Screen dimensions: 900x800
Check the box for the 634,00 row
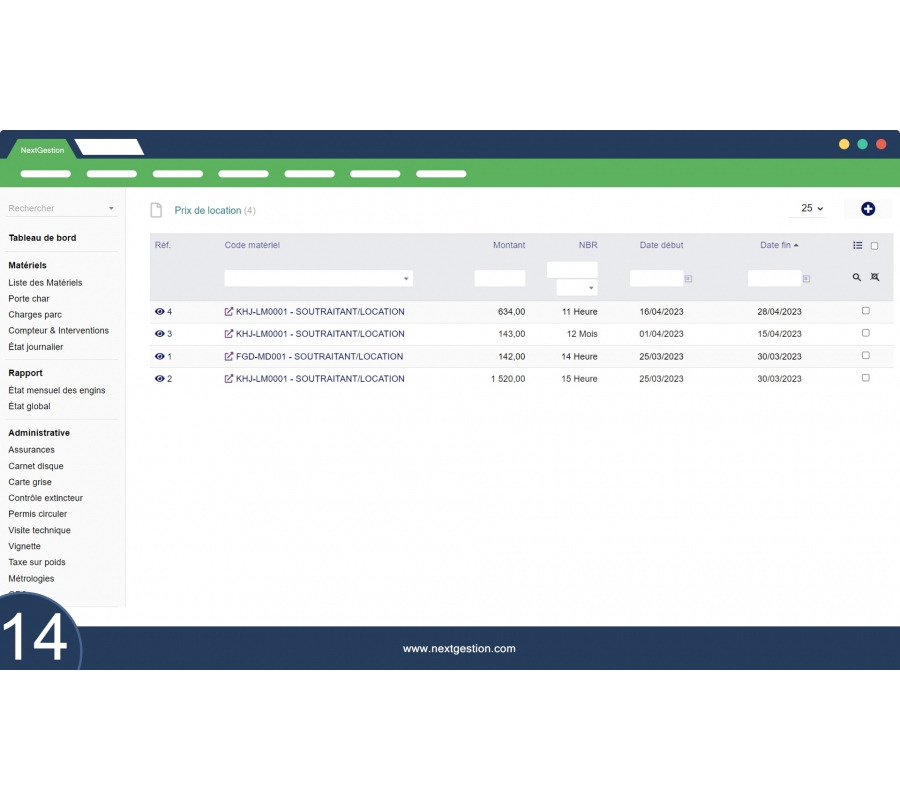point(865,311)
